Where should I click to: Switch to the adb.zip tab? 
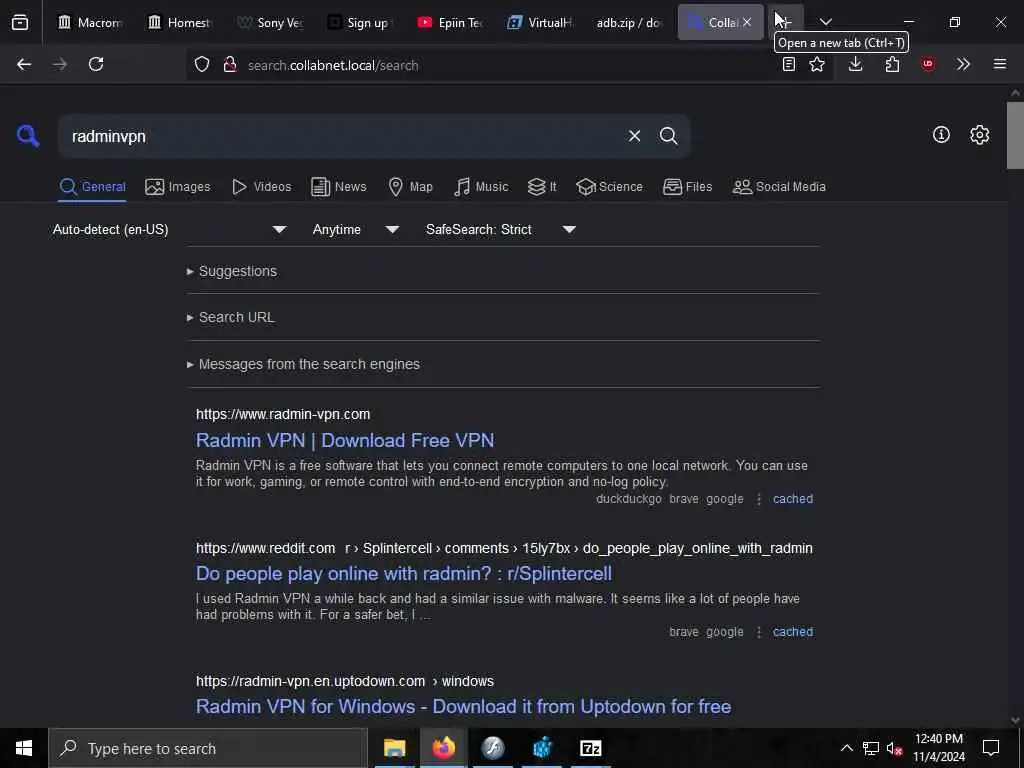(630, 22)
